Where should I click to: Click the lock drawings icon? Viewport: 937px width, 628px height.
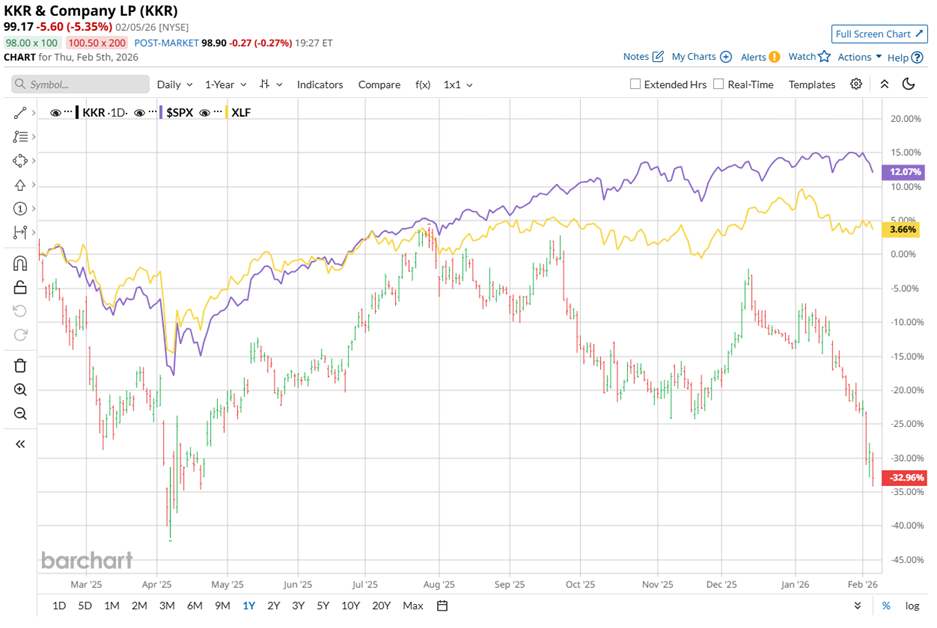tap(20, 287)
